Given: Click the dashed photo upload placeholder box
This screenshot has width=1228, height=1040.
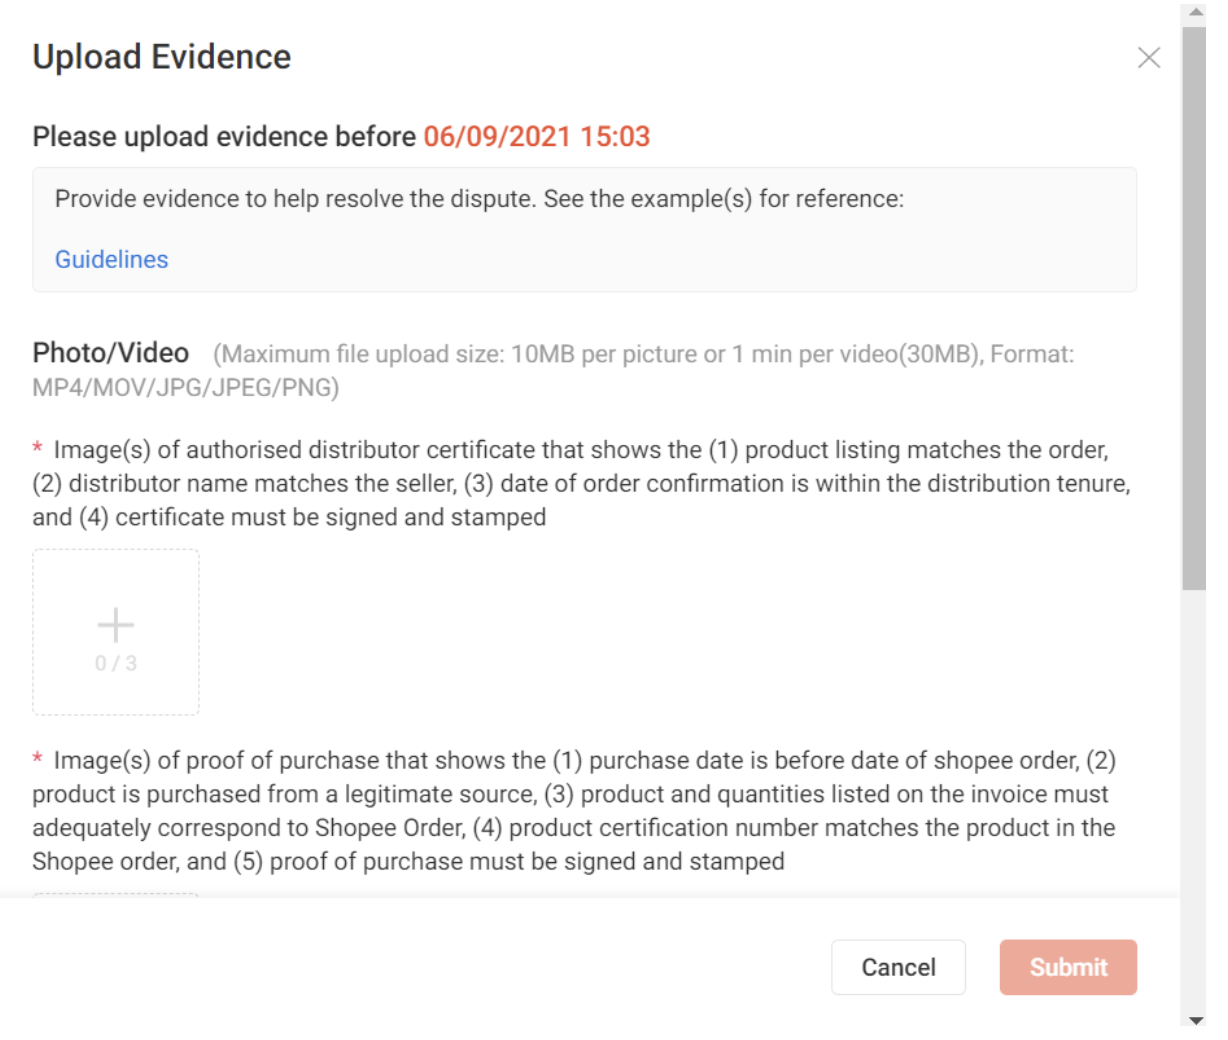Looking at the screenshot, I should click(115, 632).
